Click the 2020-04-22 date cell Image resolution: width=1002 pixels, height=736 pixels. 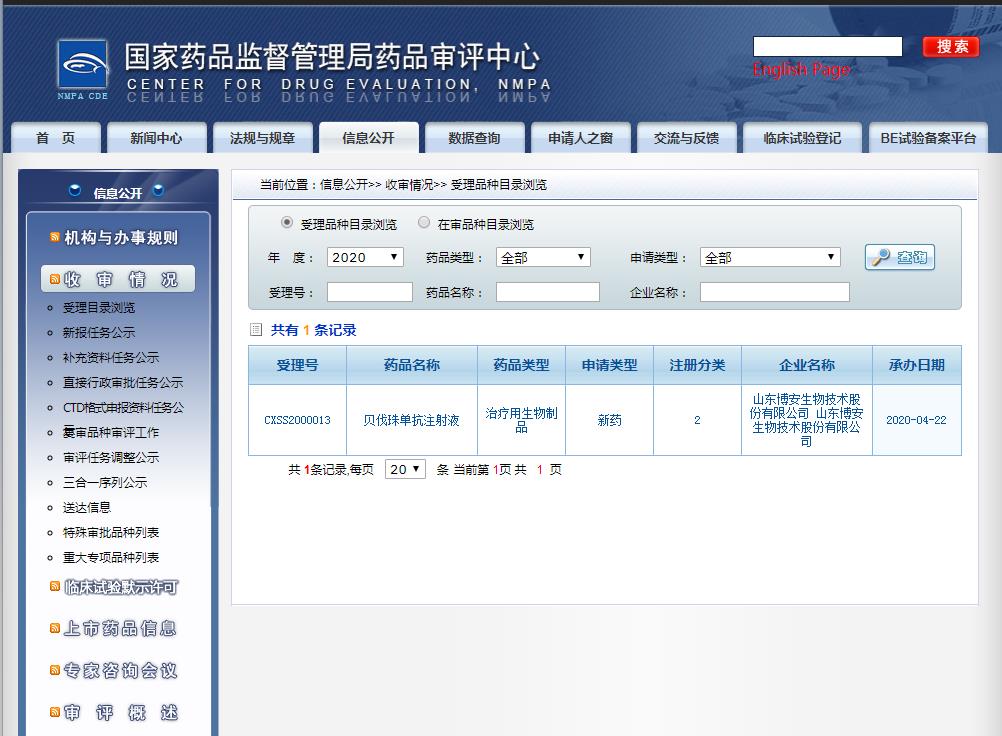[x=916, y=420]
